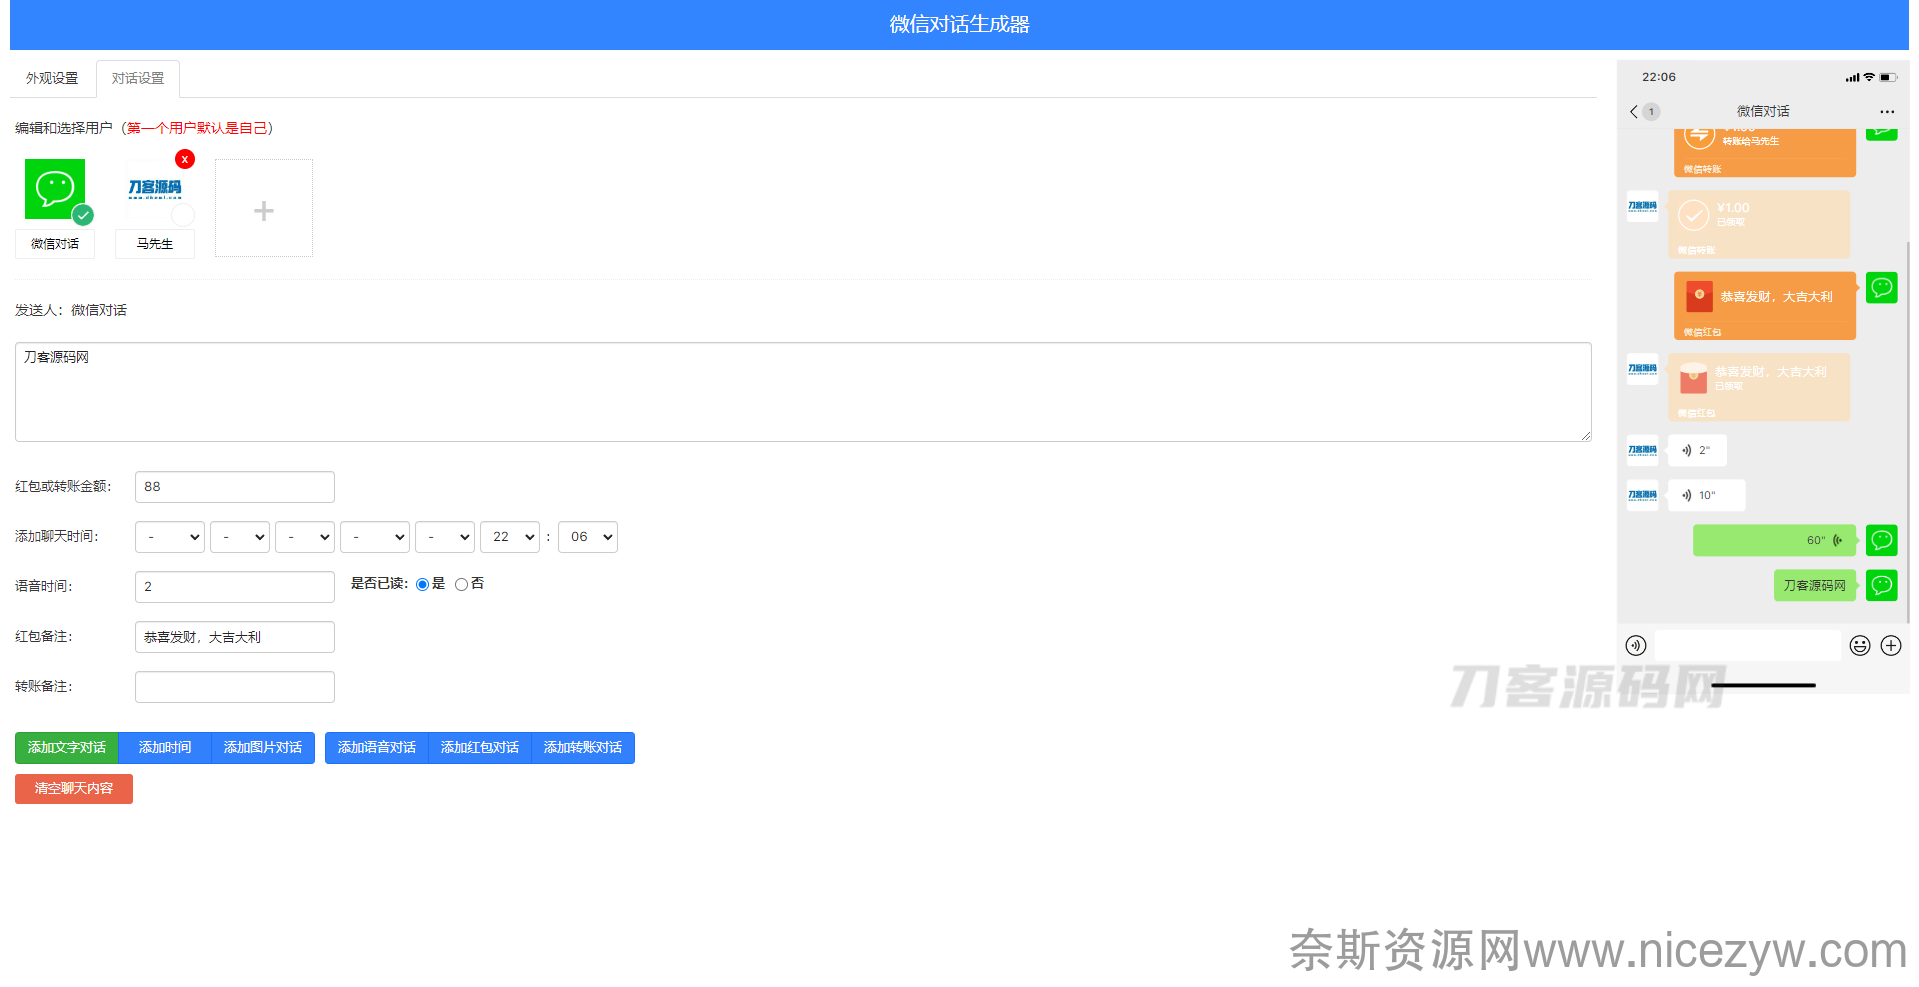This screenshot has height=987, width=1919.
Task: Tap the plus icon in phone chat bar
Action: (1891, 646)
